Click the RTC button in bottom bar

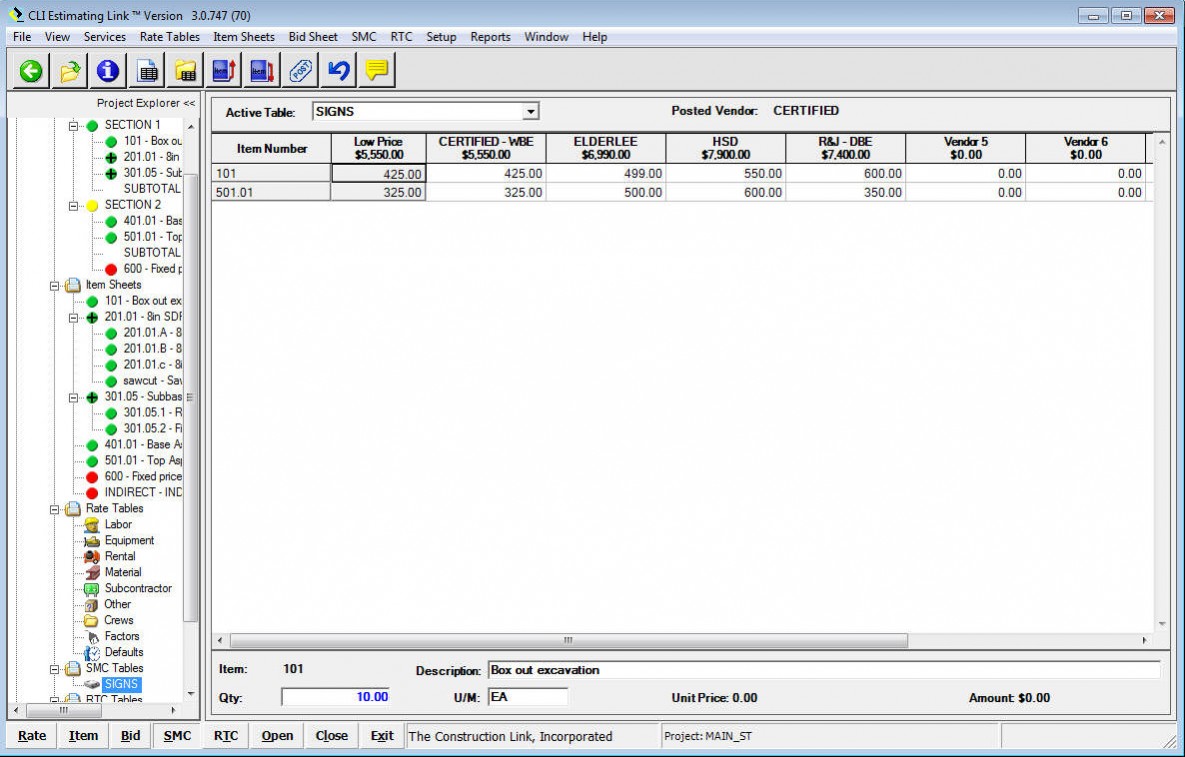(226, 736)
